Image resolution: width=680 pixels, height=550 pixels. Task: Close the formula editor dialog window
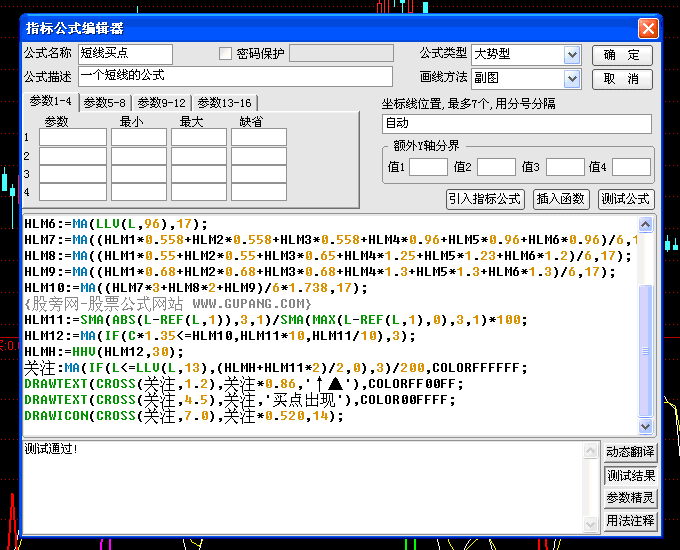coord(648,29)
